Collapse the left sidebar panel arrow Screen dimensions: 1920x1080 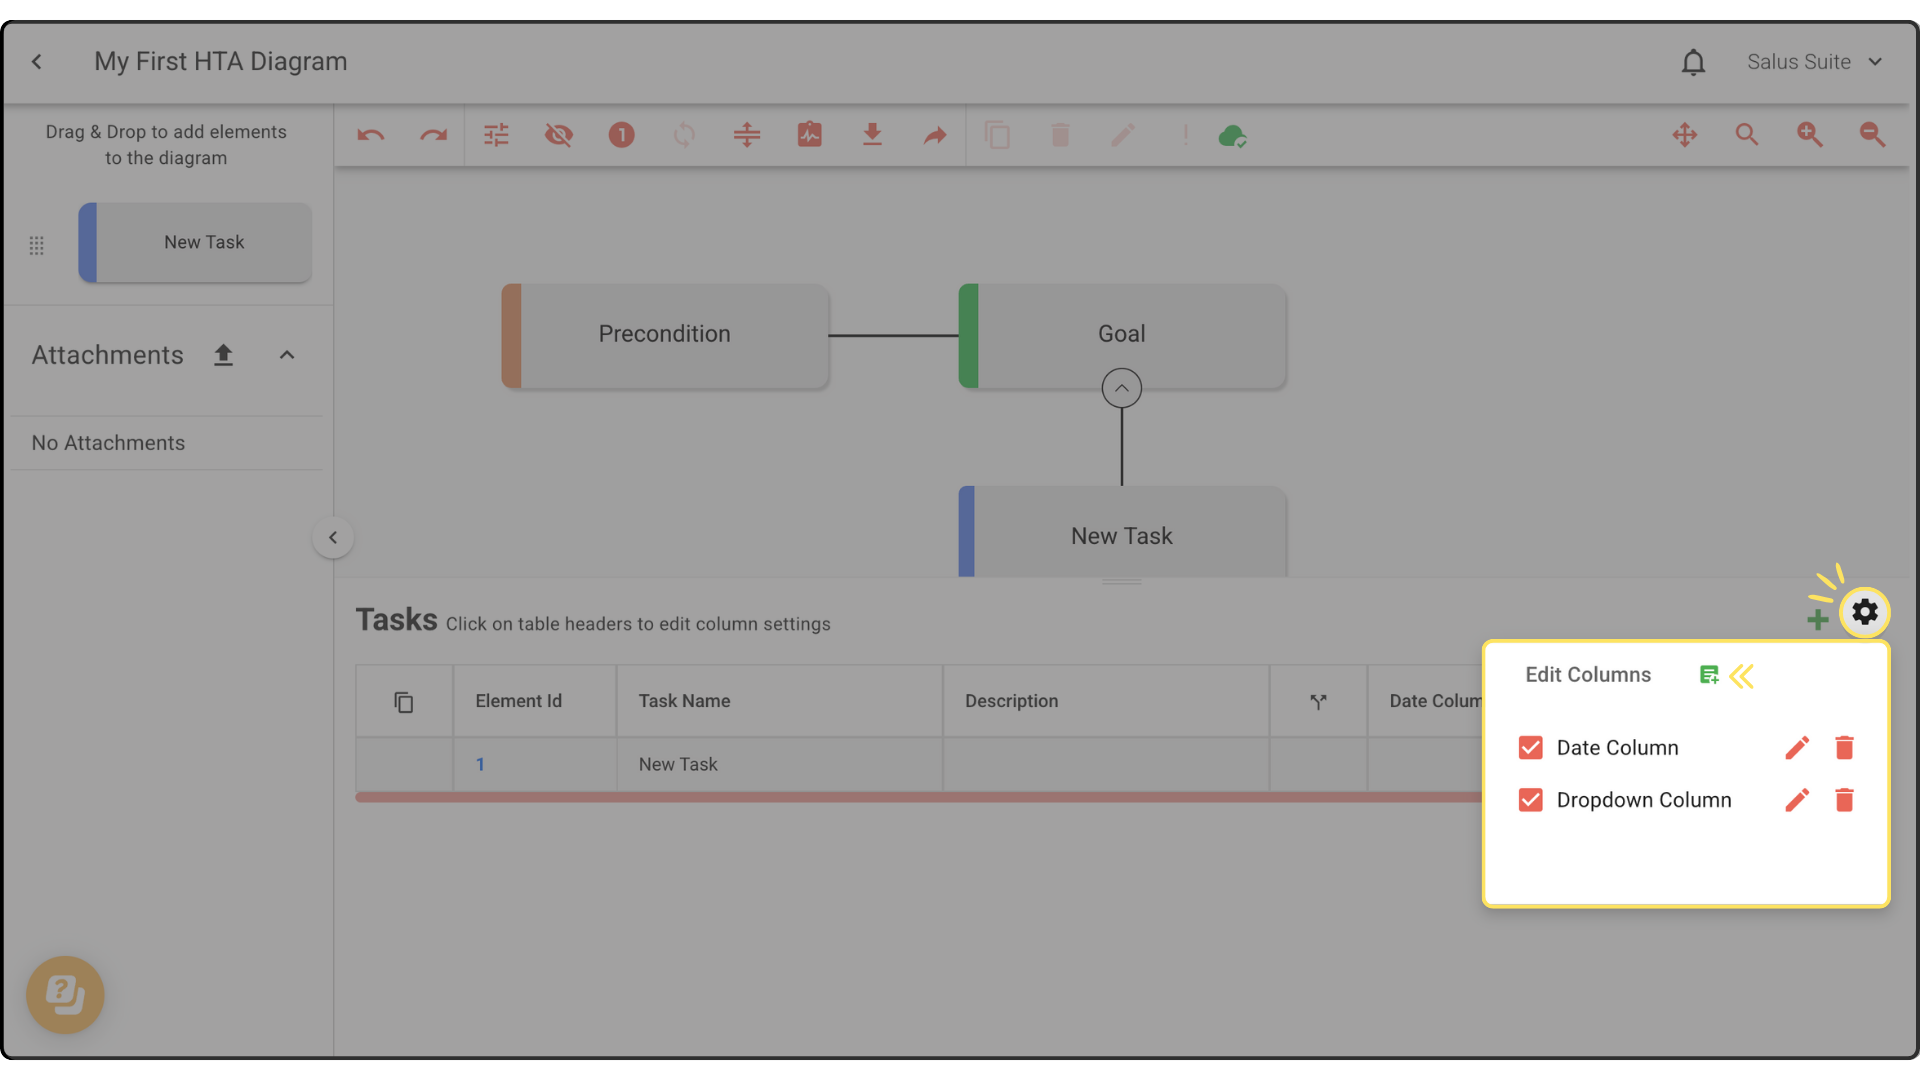pos(333,538)
